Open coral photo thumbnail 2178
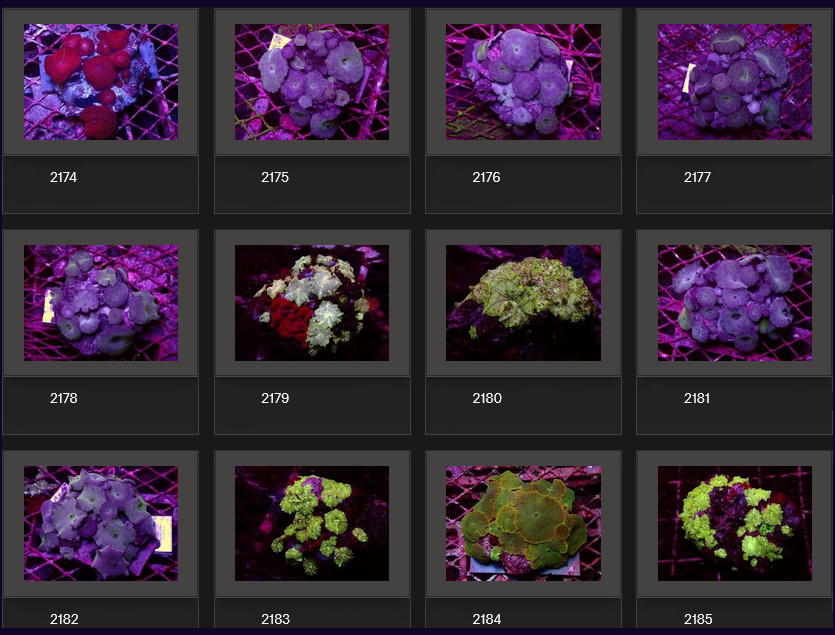 pyautogui.click(x=101, y=303)
